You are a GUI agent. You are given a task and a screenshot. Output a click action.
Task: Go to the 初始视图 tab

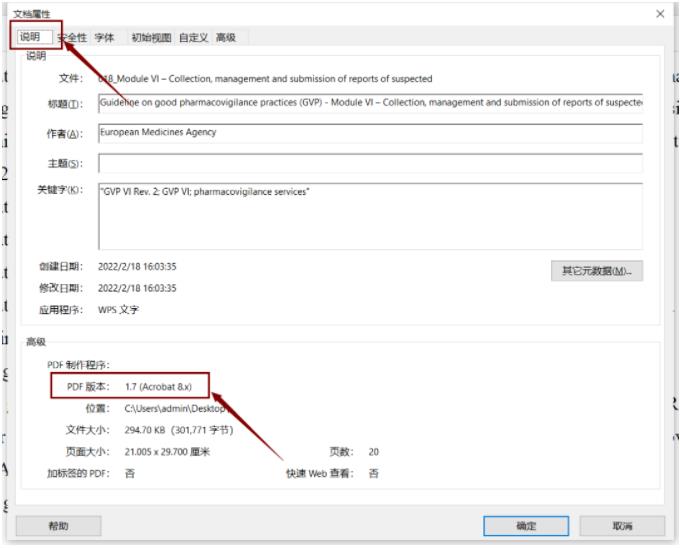tap(149, 38)
